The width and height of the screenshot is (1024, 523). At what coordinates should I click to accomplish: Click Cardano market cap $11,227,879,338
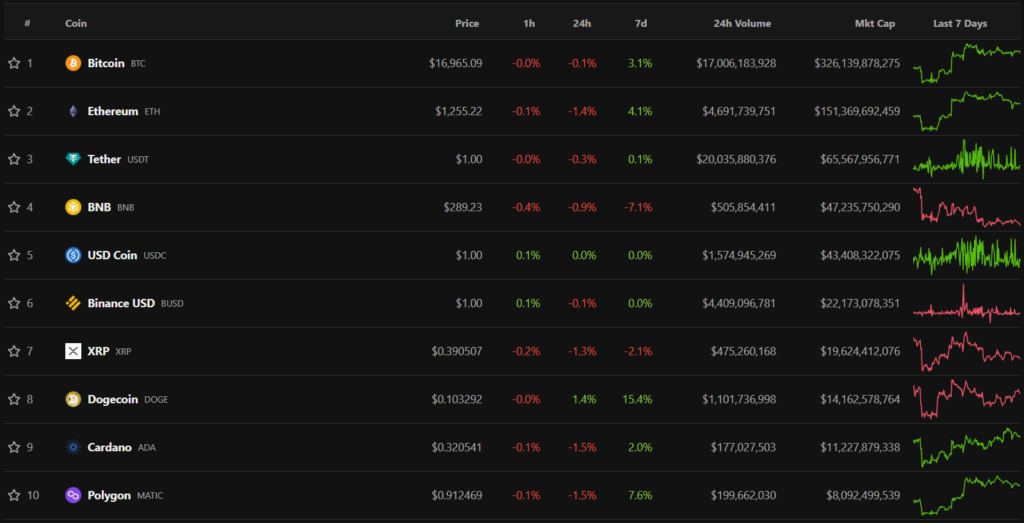tap(860, 447)
